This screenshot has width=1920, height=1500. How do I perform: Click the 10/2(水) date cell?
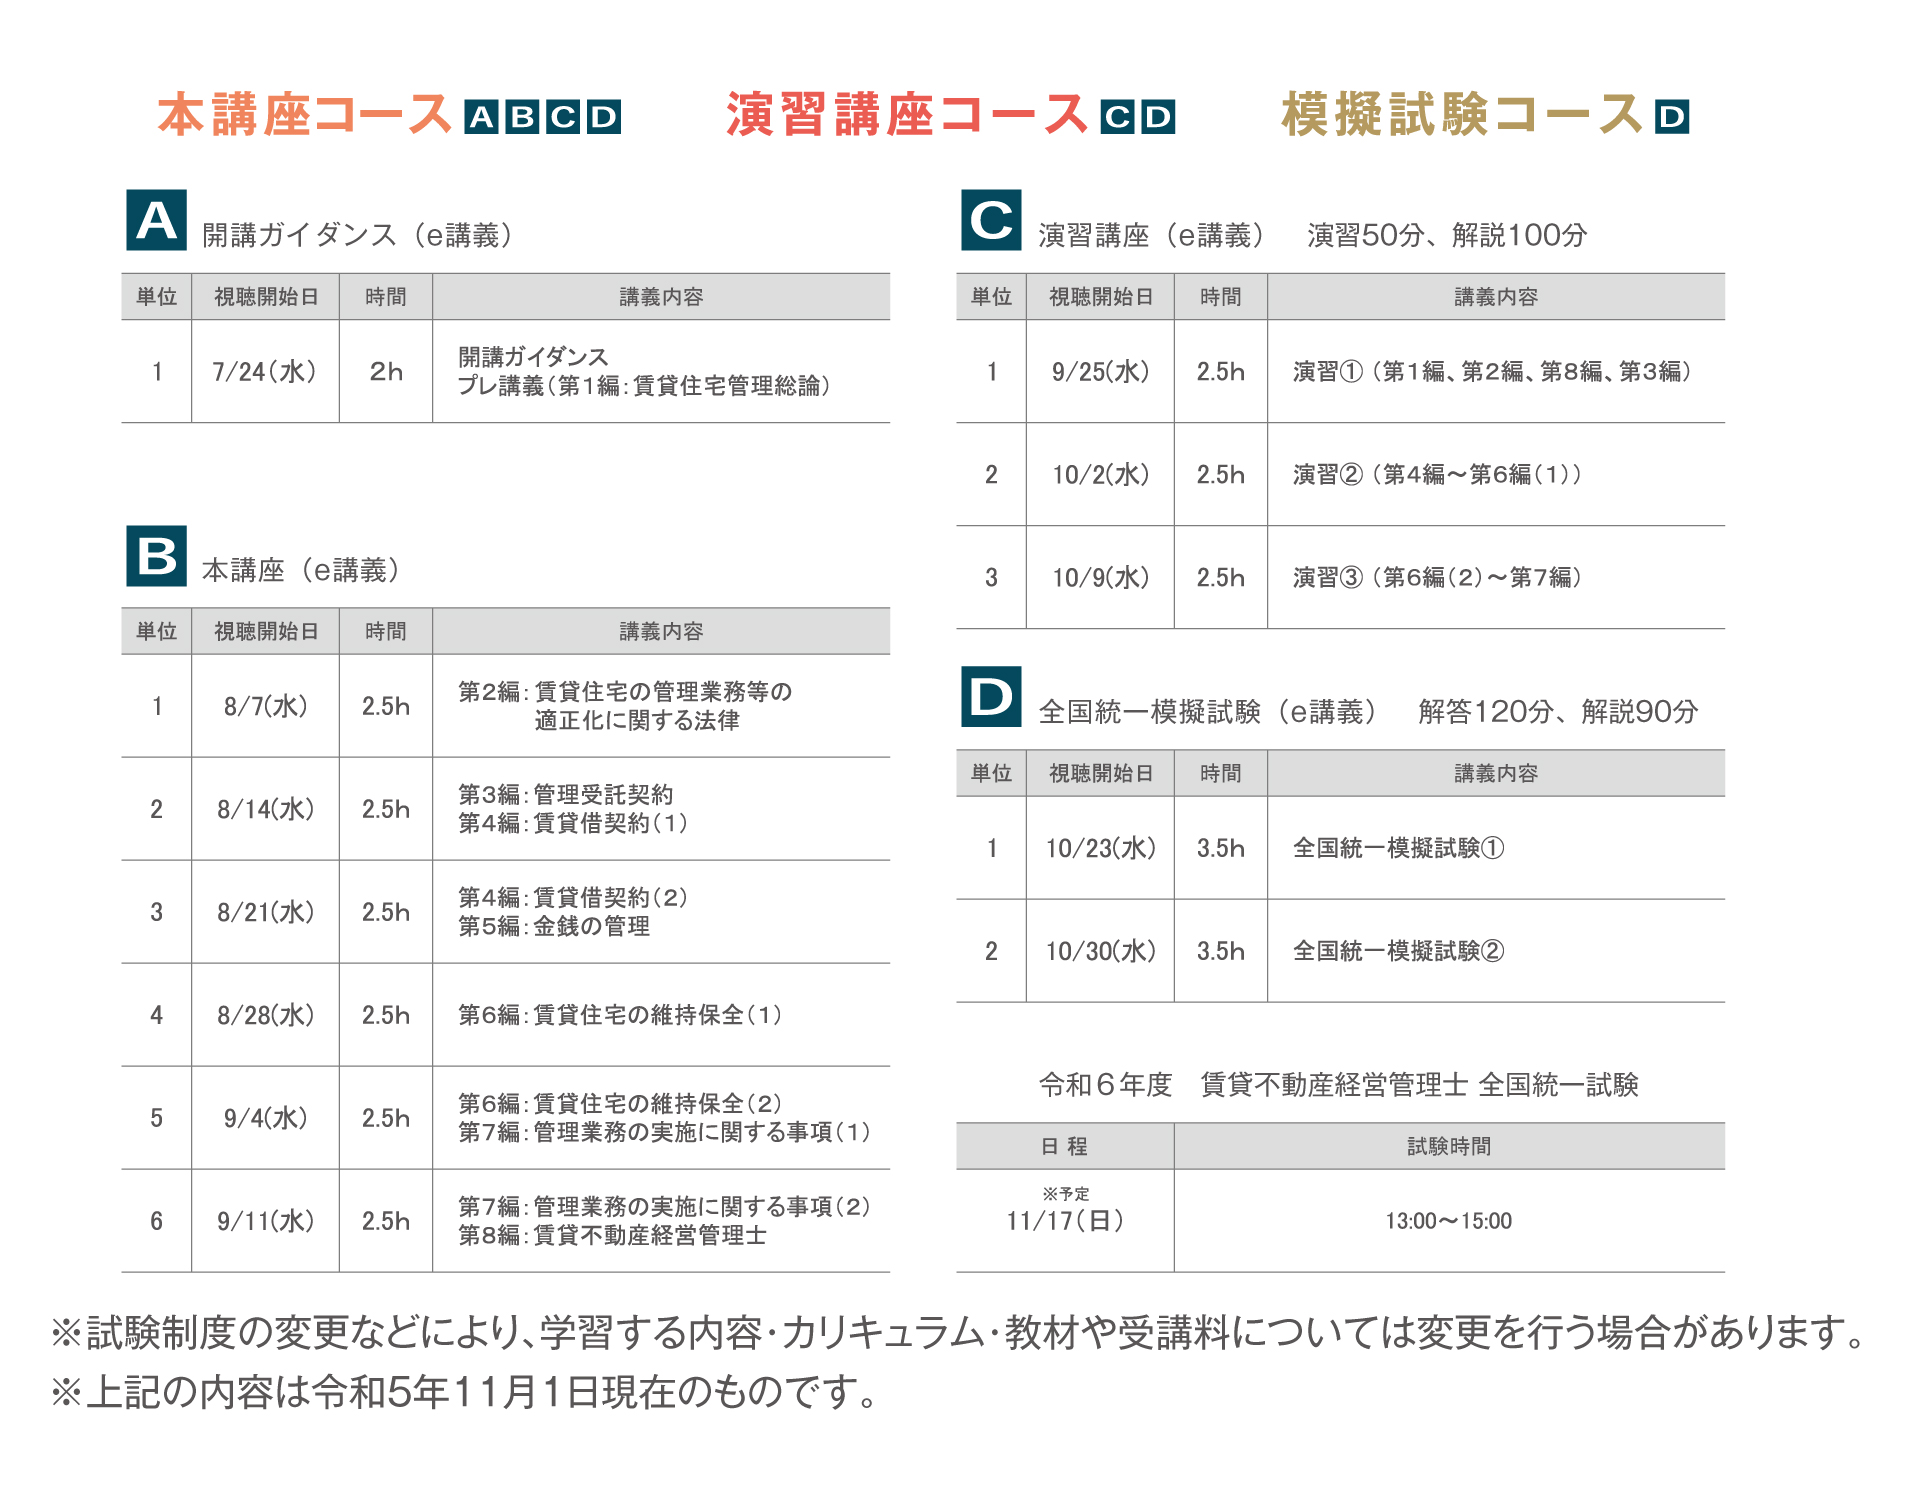click(x=1100, y=474)
